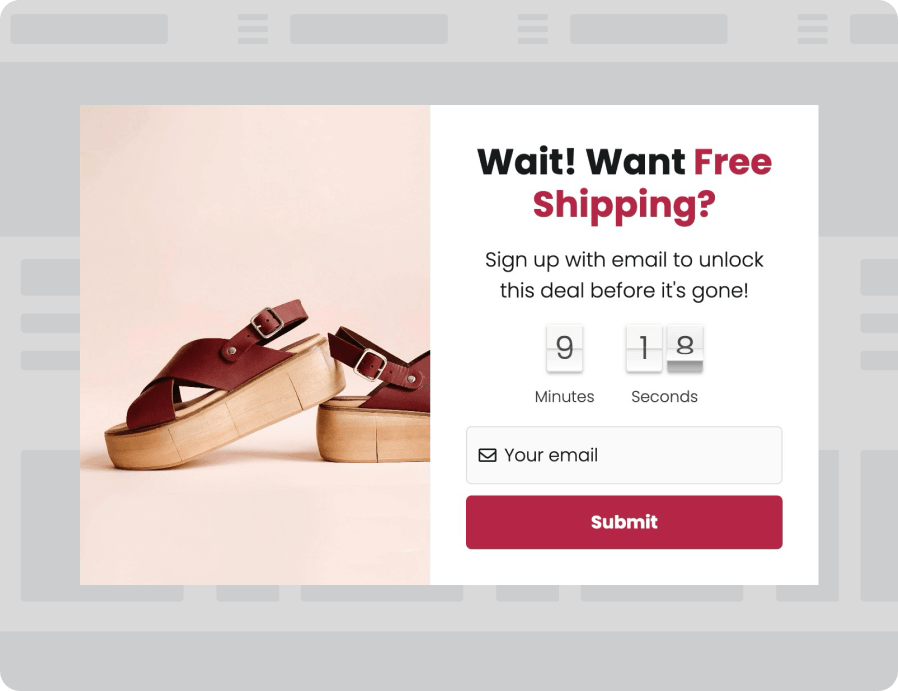Click the envelope icon in the email field
This screenshot has width=898, height=691.
click(x=486, y=455)
